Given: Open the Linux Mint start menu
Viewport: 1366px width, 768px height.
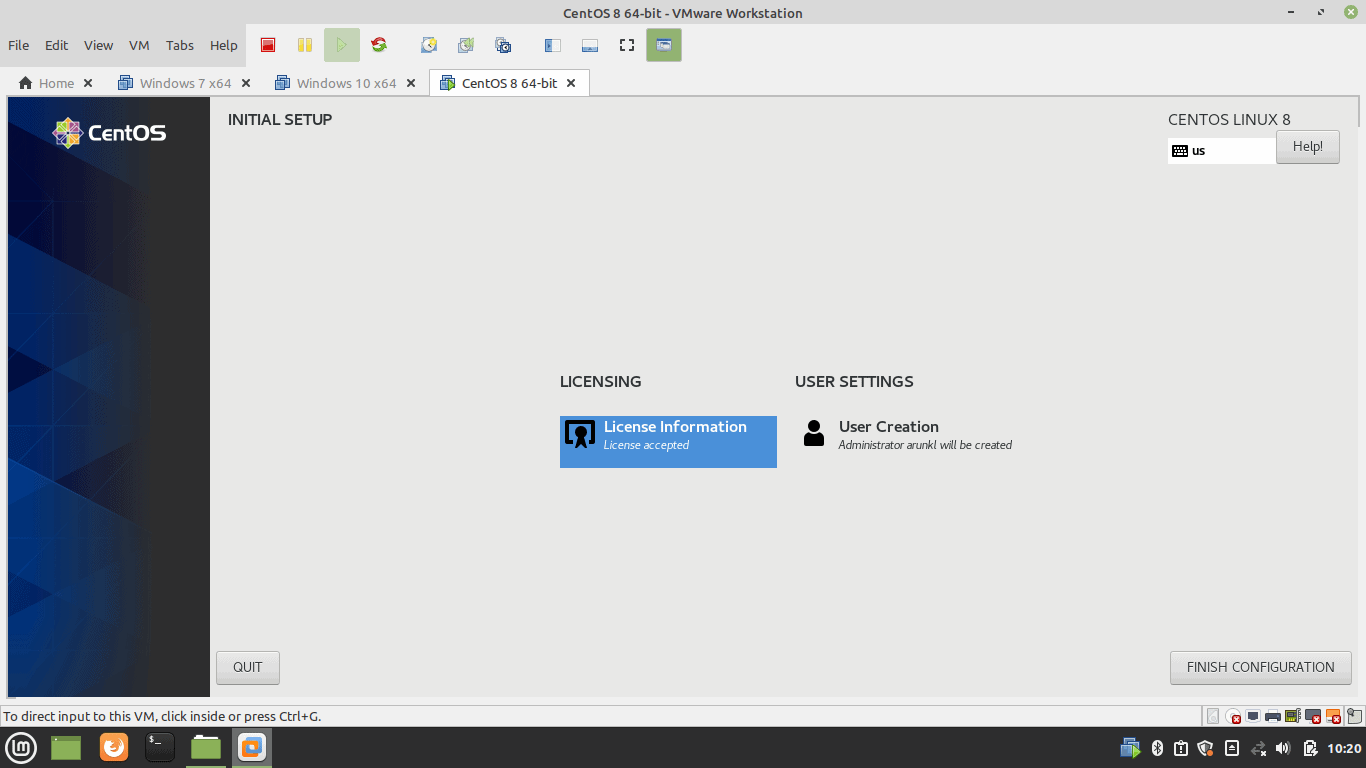Looking at the screenshot, I should tap(21, 747).
